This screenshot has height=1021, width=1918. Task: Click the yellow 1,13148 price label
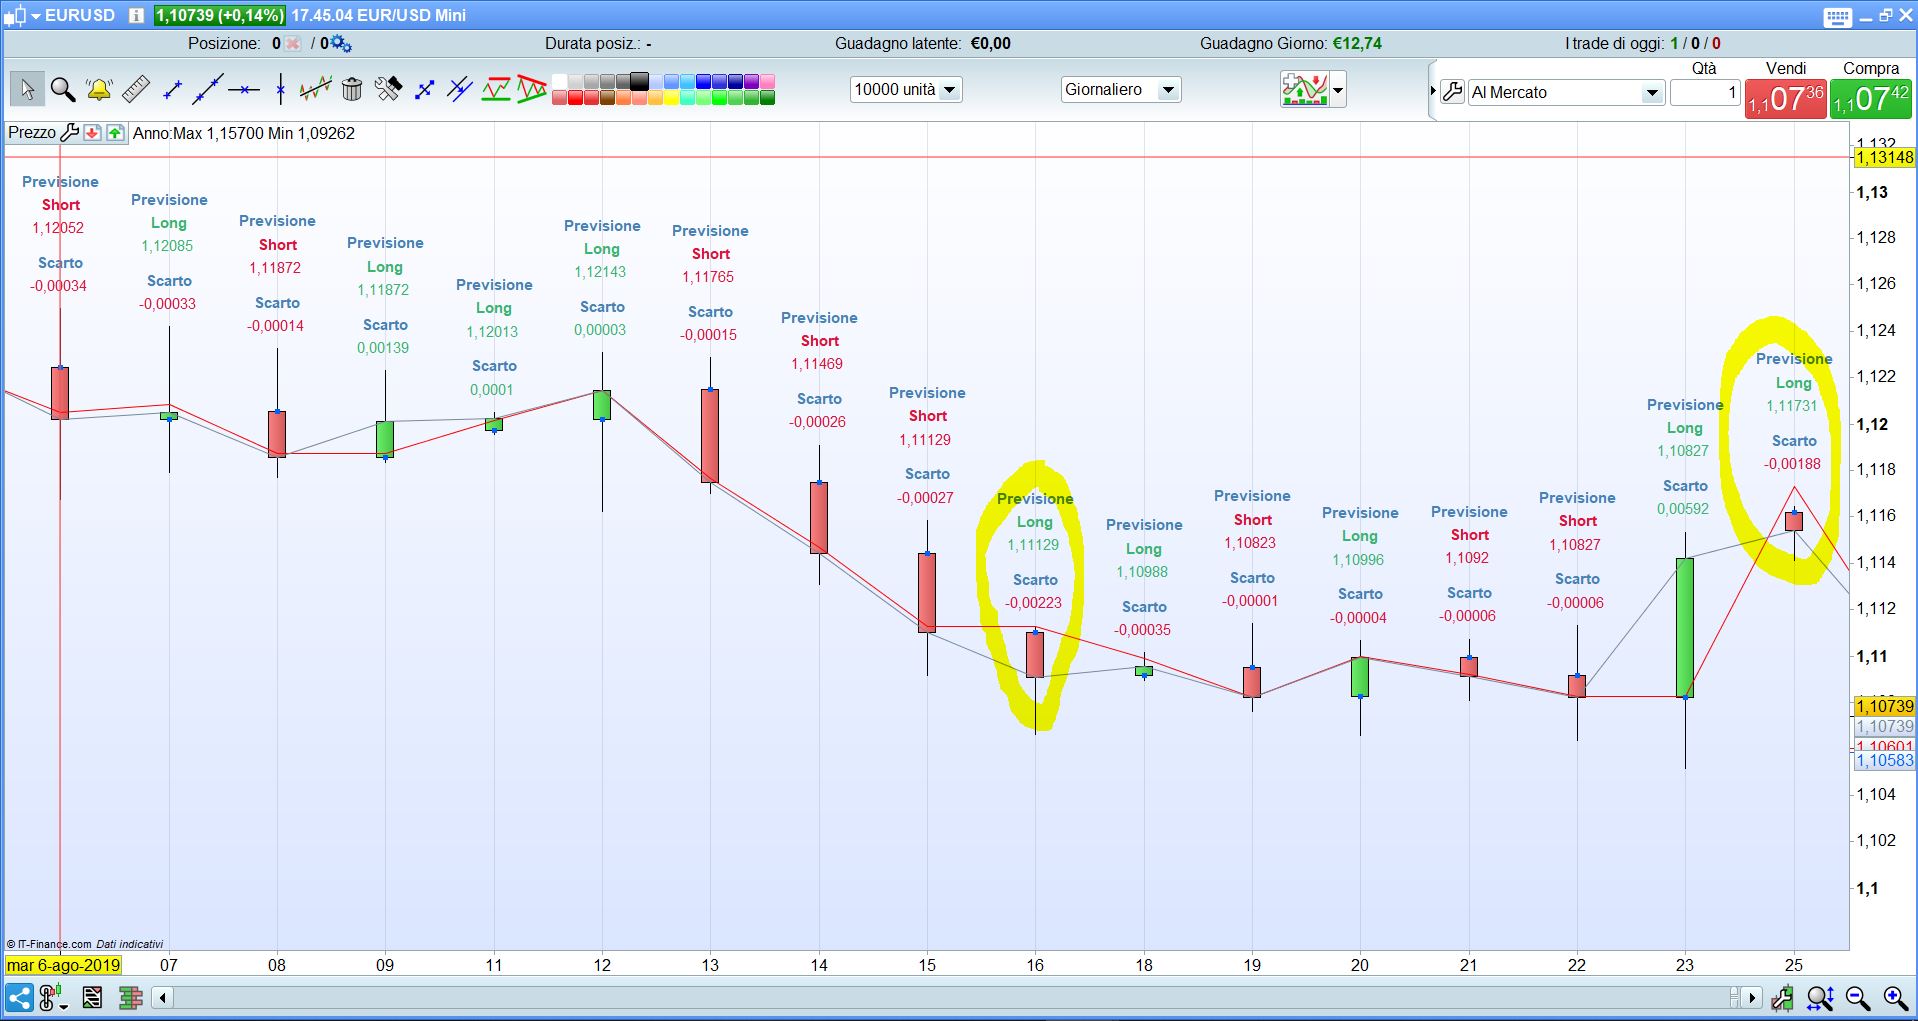(1884, 157)
